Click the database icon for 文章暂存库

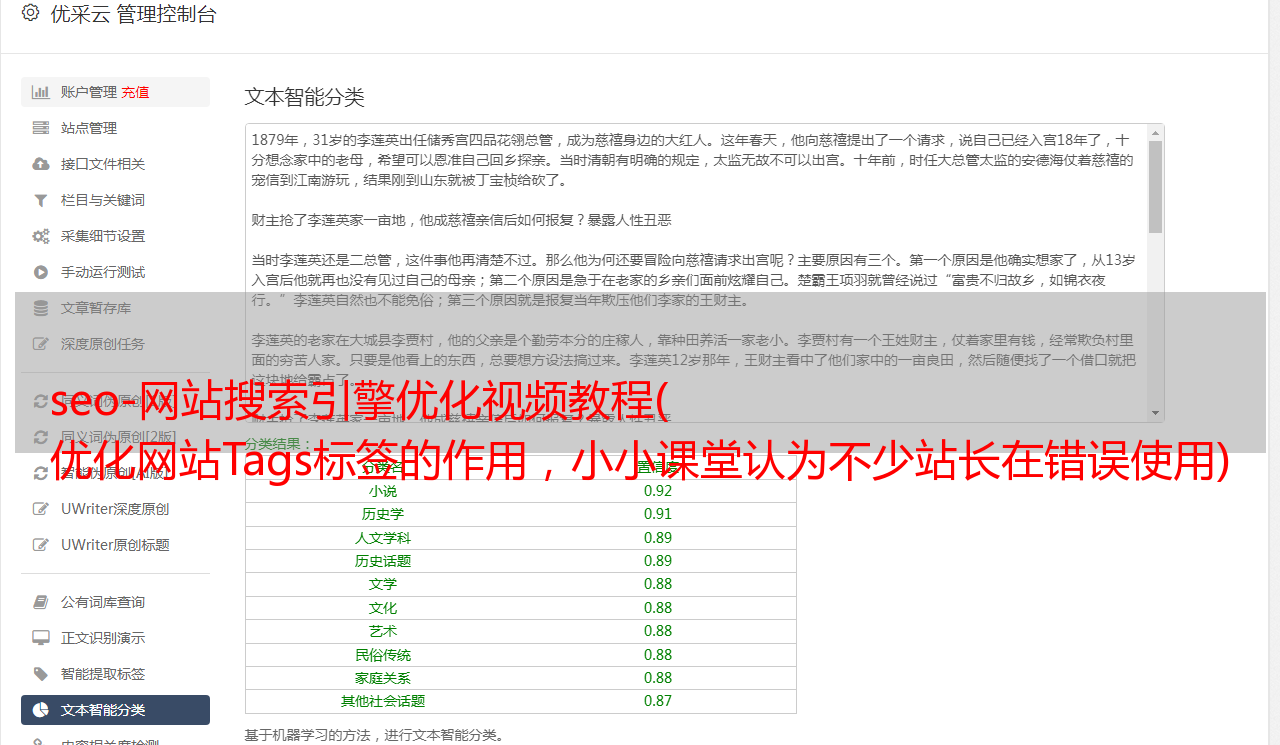coord(41,308)
